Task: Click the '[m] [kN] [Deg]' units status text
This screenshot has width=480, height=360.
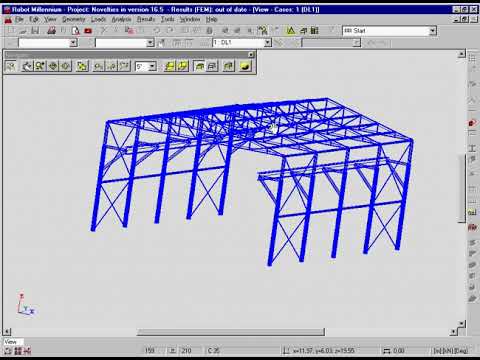Action: 451,351
